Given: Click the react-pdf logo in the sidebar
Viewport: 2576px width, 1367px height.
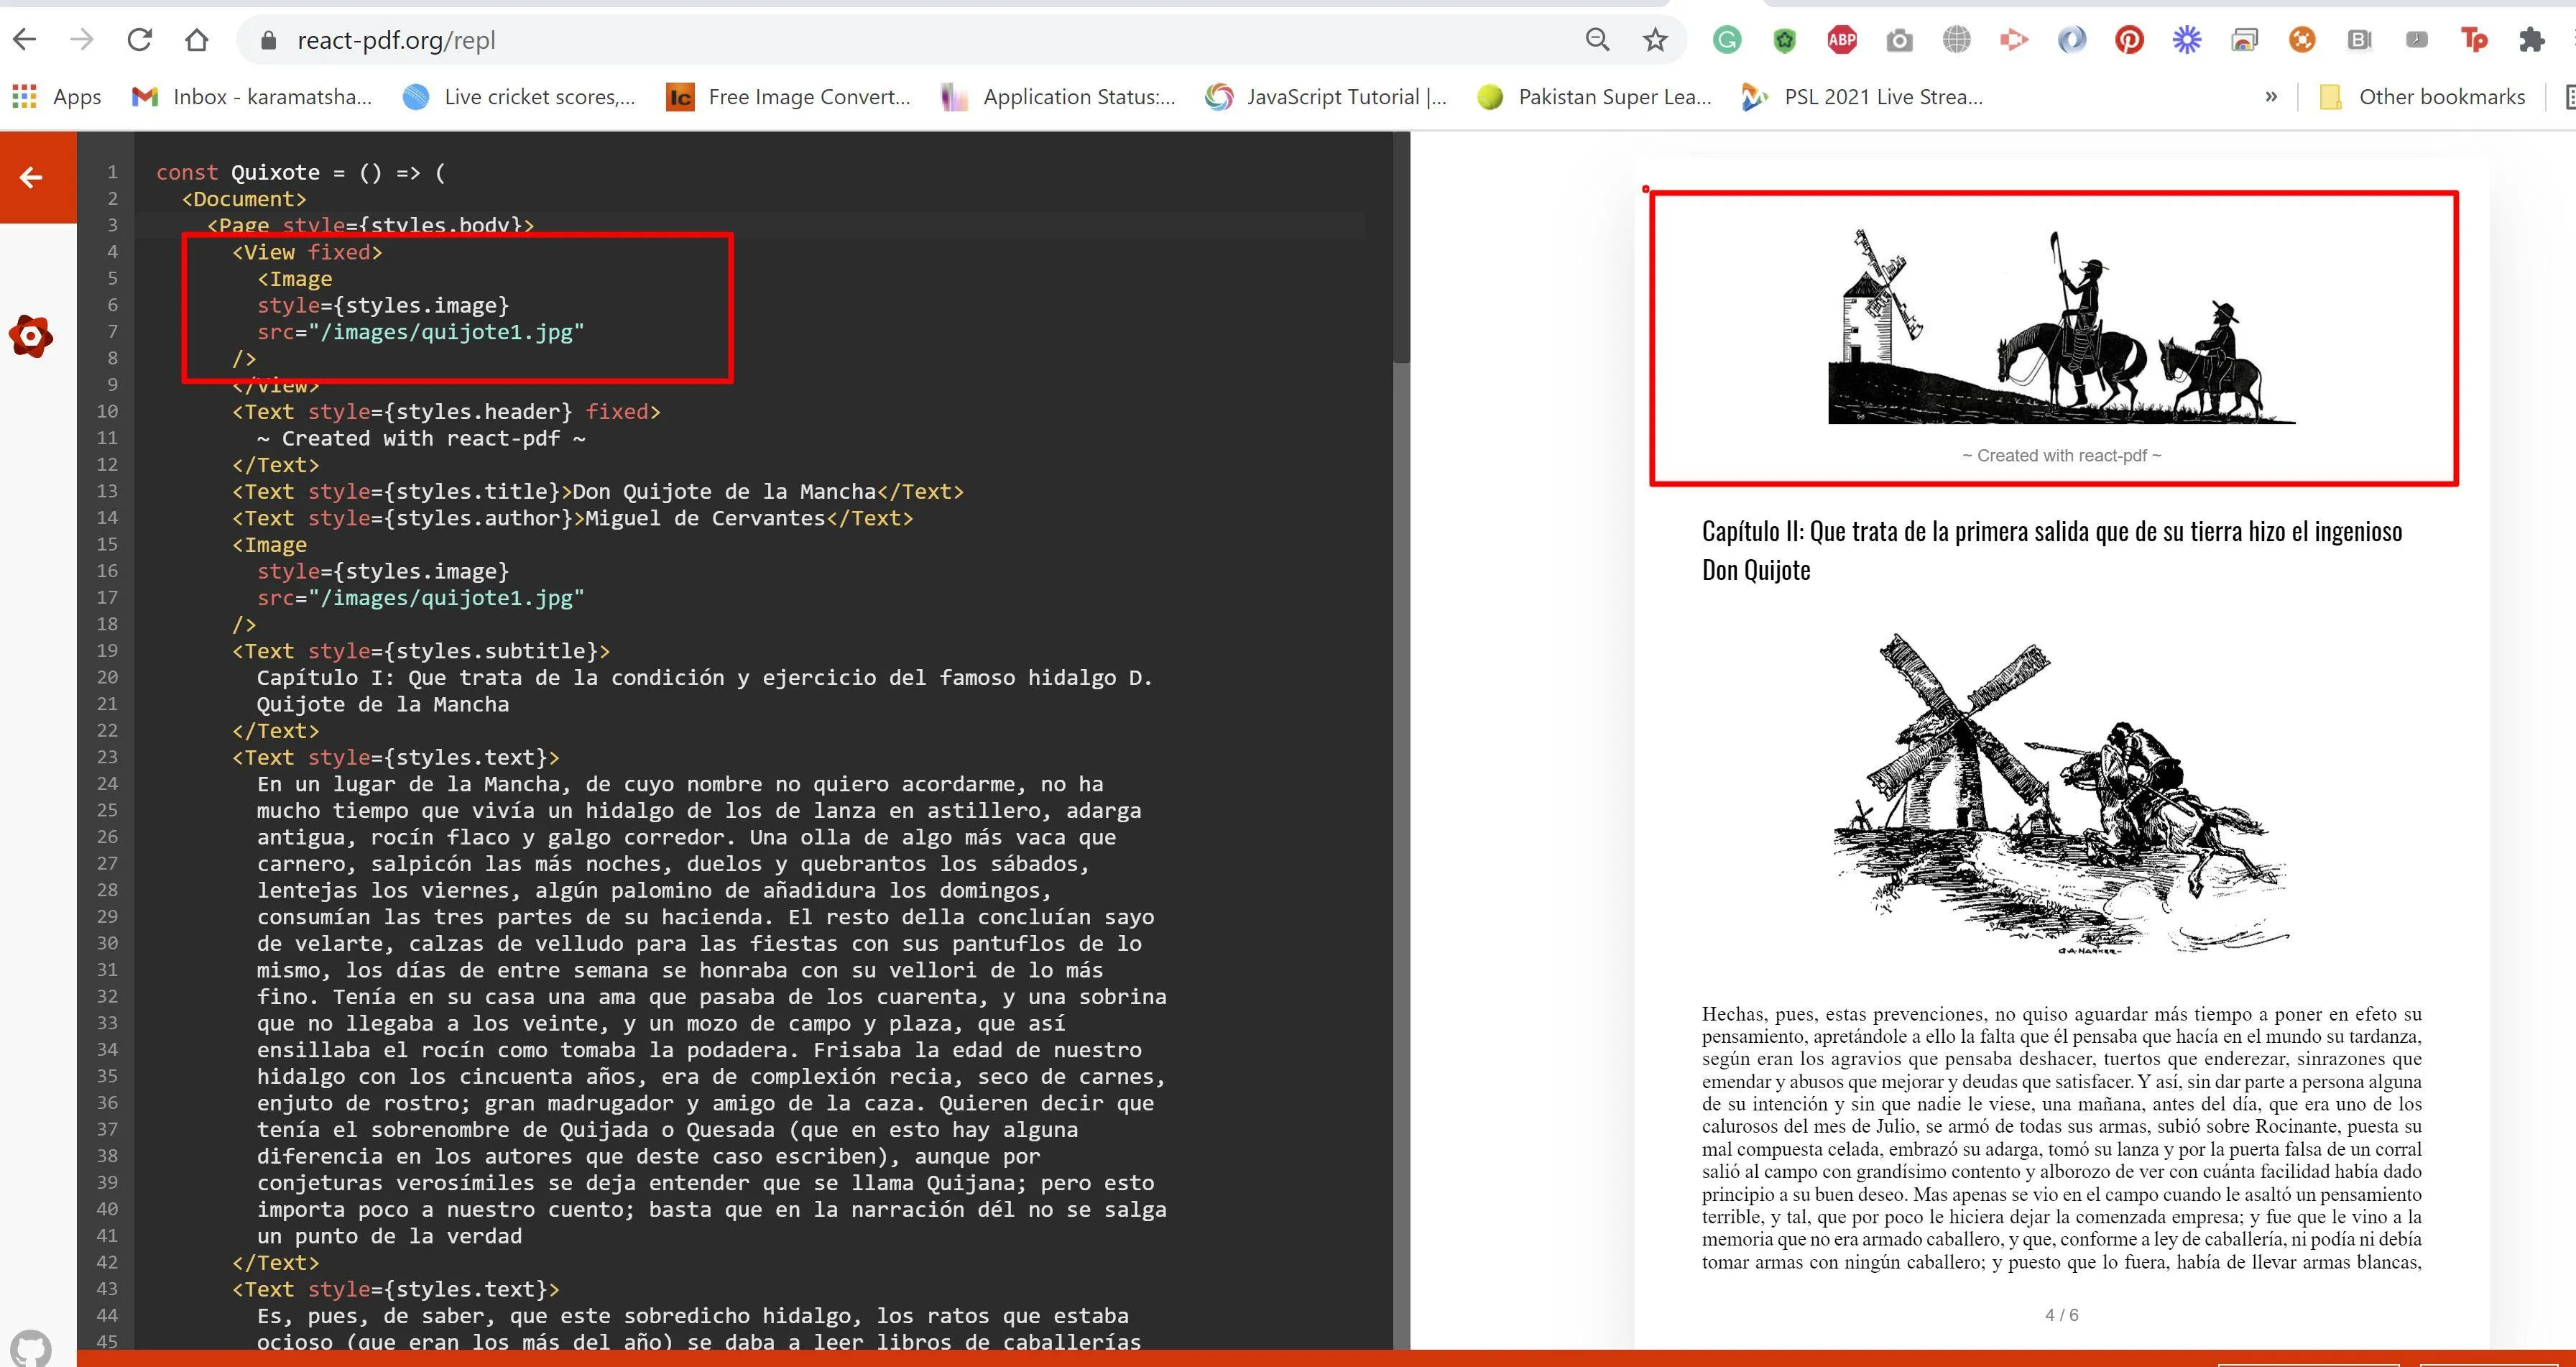Looking at the screenshot, I should point(31,336).
